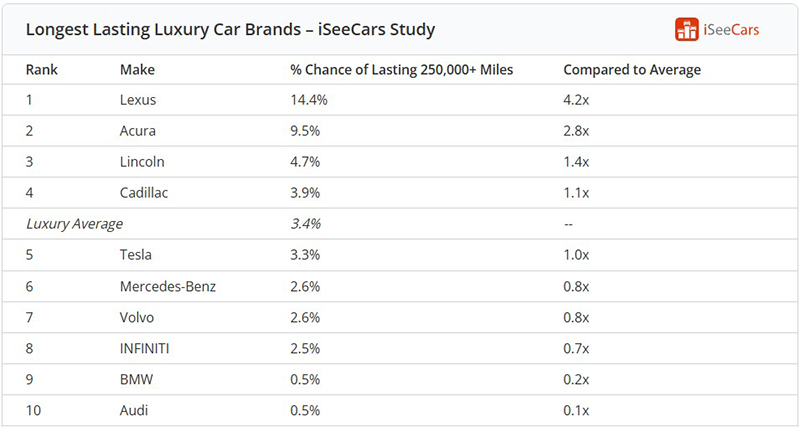Select the Tesla make cell
Viewport: 800px width, 427px height.
pos(136,255)
